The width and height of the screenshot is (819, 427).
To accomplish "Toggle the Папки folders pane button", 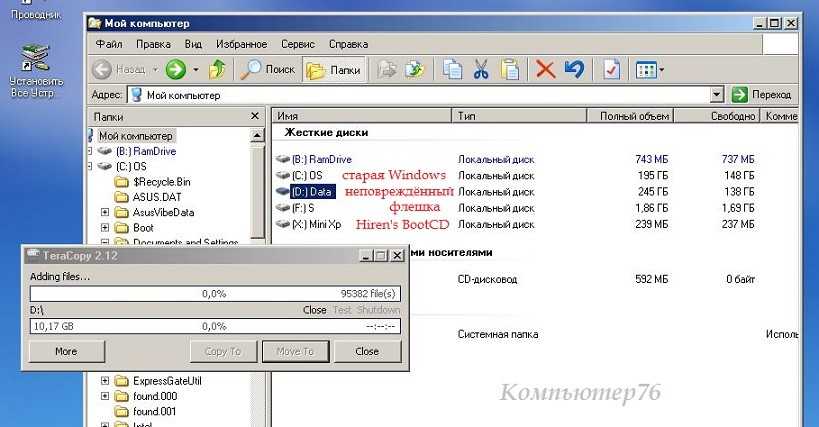I will [x=333, y=69].
